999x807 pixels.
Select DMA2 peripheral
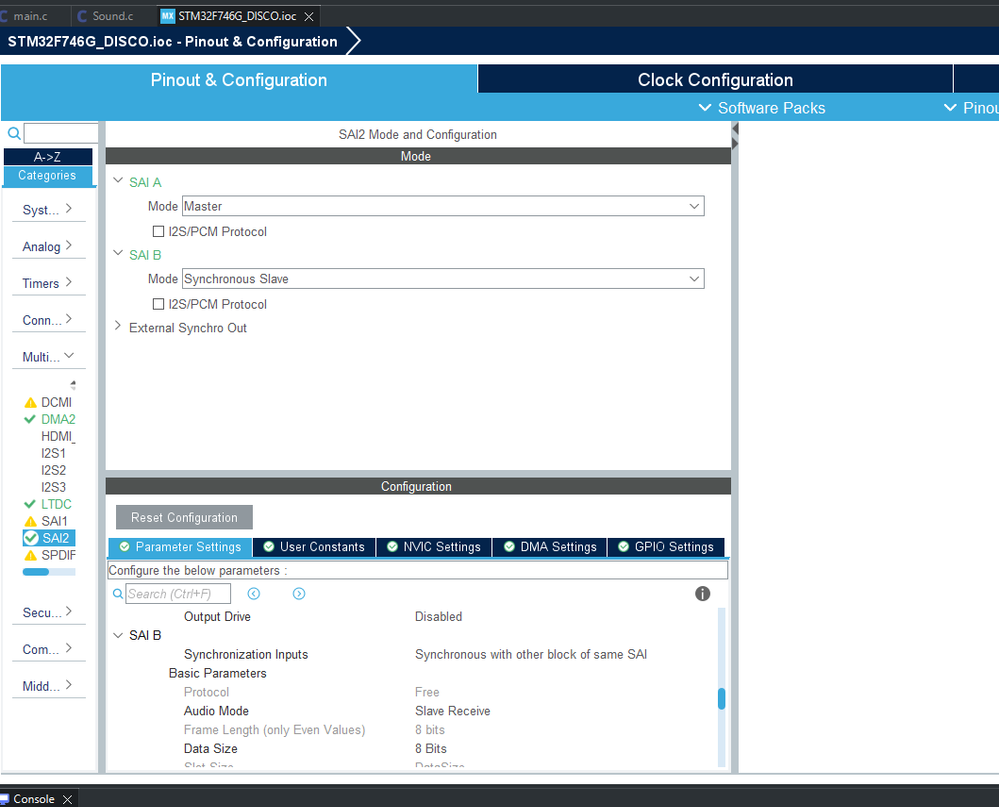(x=58, y=419)
